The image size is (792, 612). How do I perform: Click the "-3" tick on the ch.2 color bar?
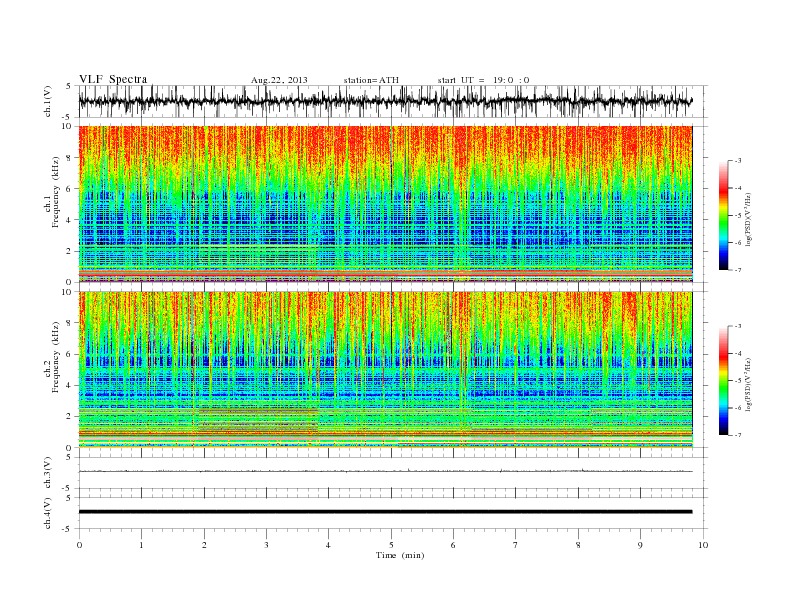click(738, 326)
